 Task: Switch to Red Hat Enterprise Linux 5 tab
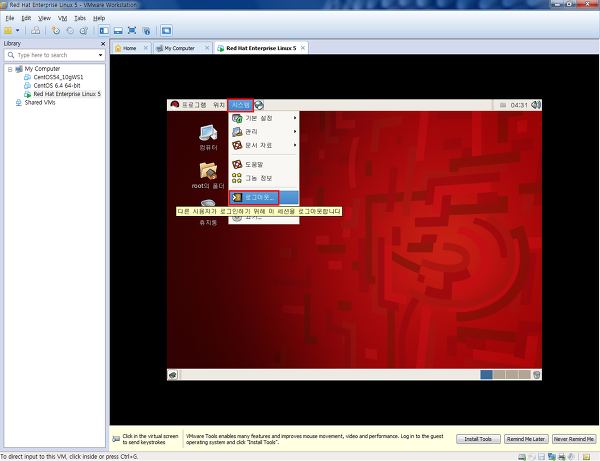coord(261,48)
